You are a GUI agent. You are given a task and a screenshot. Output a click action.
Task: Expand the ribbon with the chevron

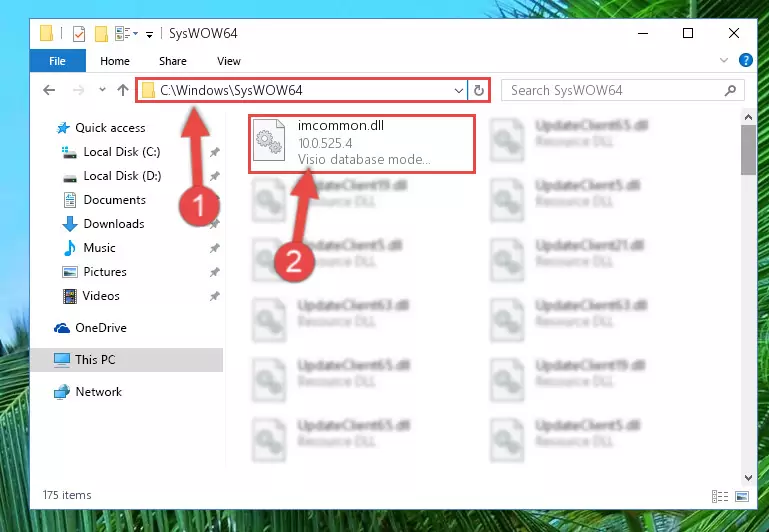click(723, 60)
